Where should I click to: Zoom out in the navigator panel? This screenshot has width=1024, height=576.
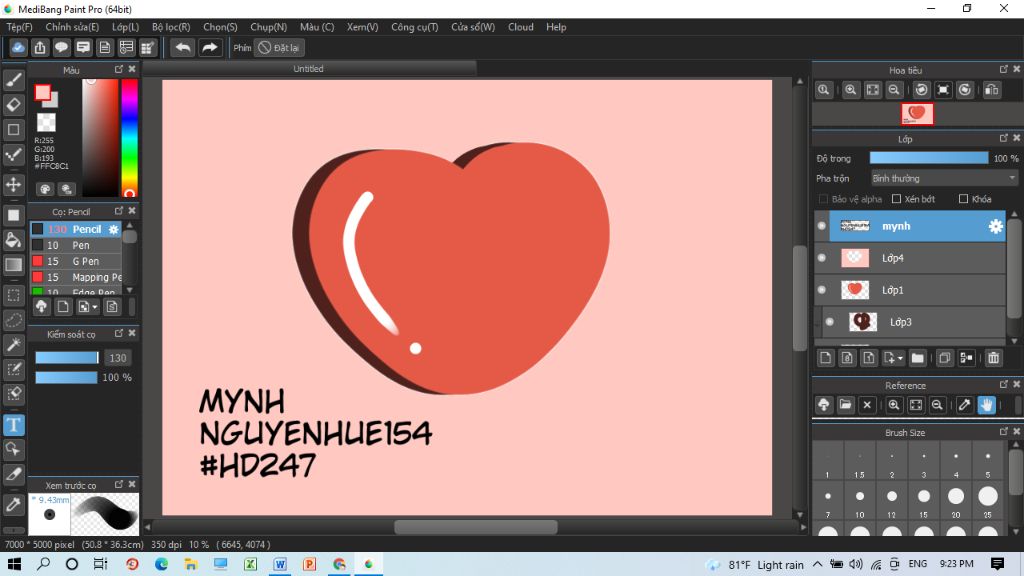(x=894, y=89)
